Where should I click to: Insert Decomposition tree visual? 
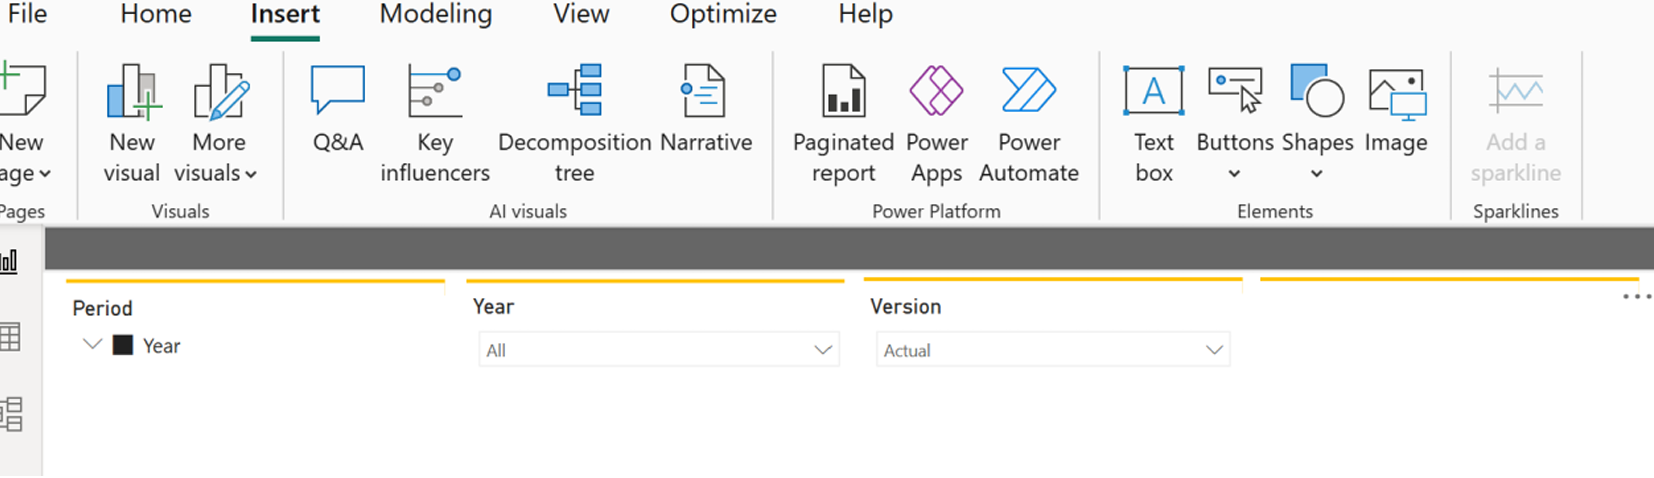point(575,124)
